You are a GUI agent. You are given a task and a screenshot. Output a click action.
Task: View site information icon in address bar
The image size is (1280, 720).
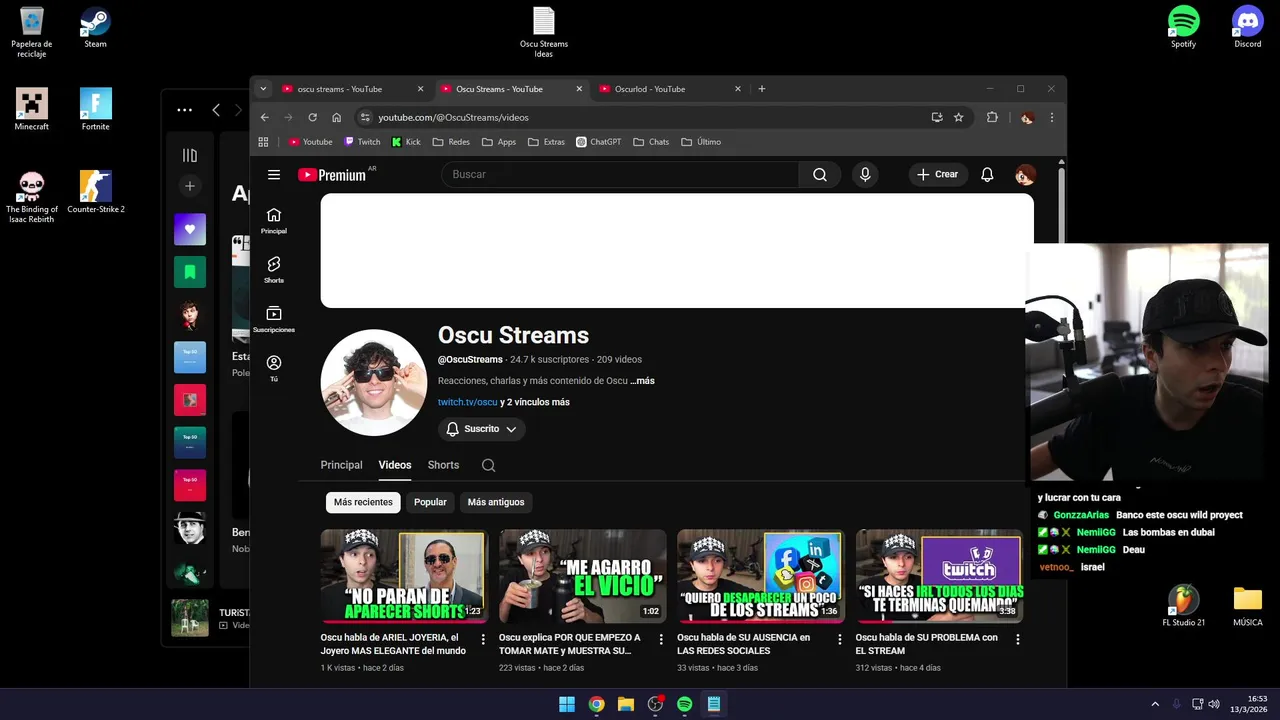[x=365, y=117]
